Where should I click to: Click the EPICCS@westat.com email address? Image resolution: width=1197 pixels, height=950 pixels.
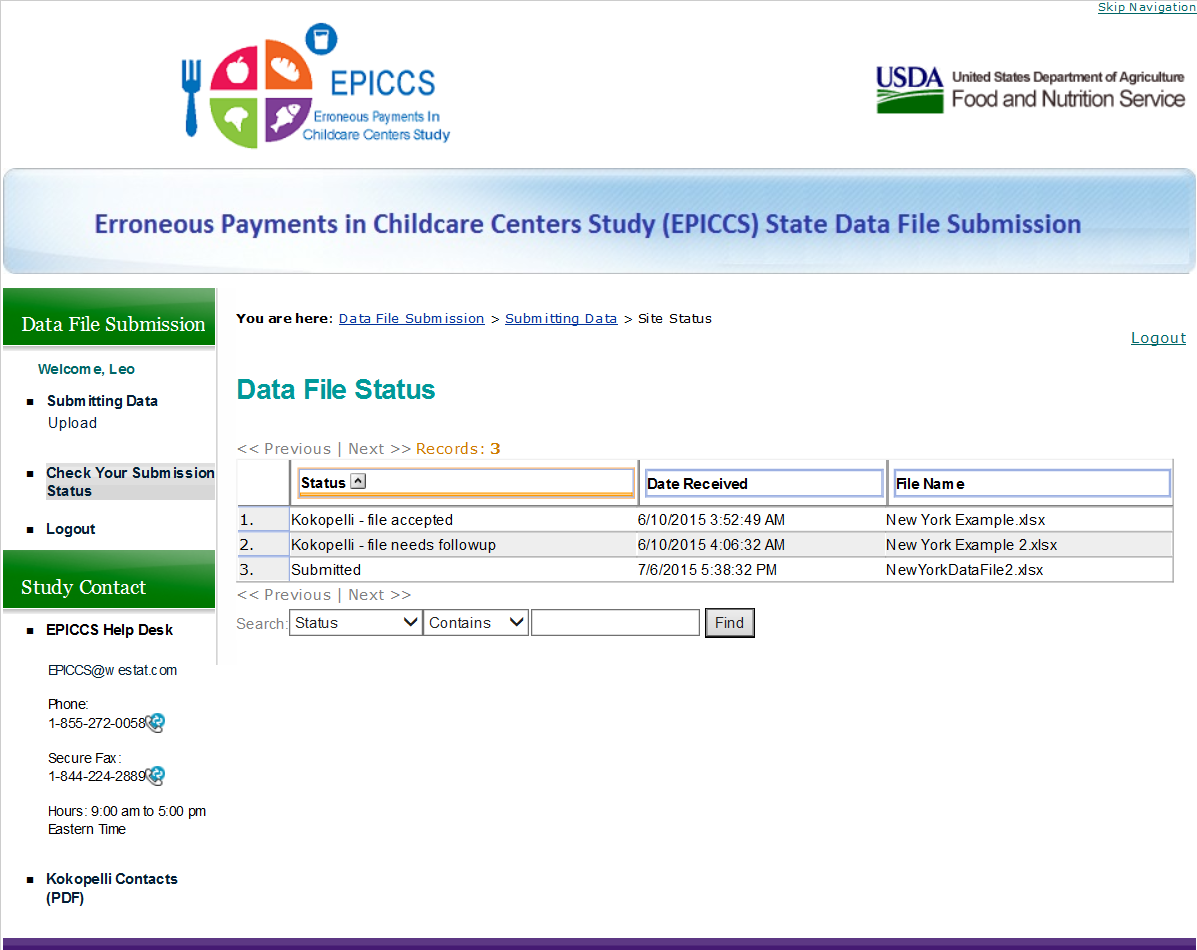point(112,670)
